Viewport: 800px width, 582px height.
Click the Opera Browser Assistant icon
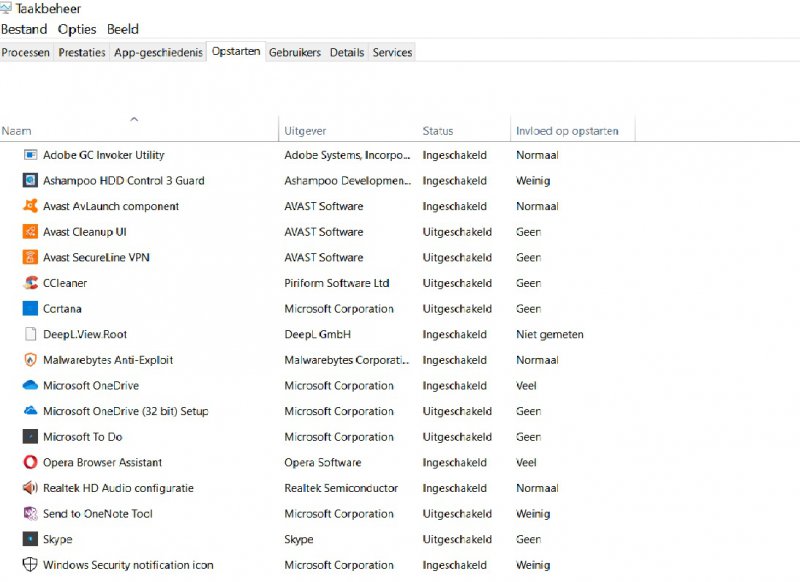pos(30,462)
